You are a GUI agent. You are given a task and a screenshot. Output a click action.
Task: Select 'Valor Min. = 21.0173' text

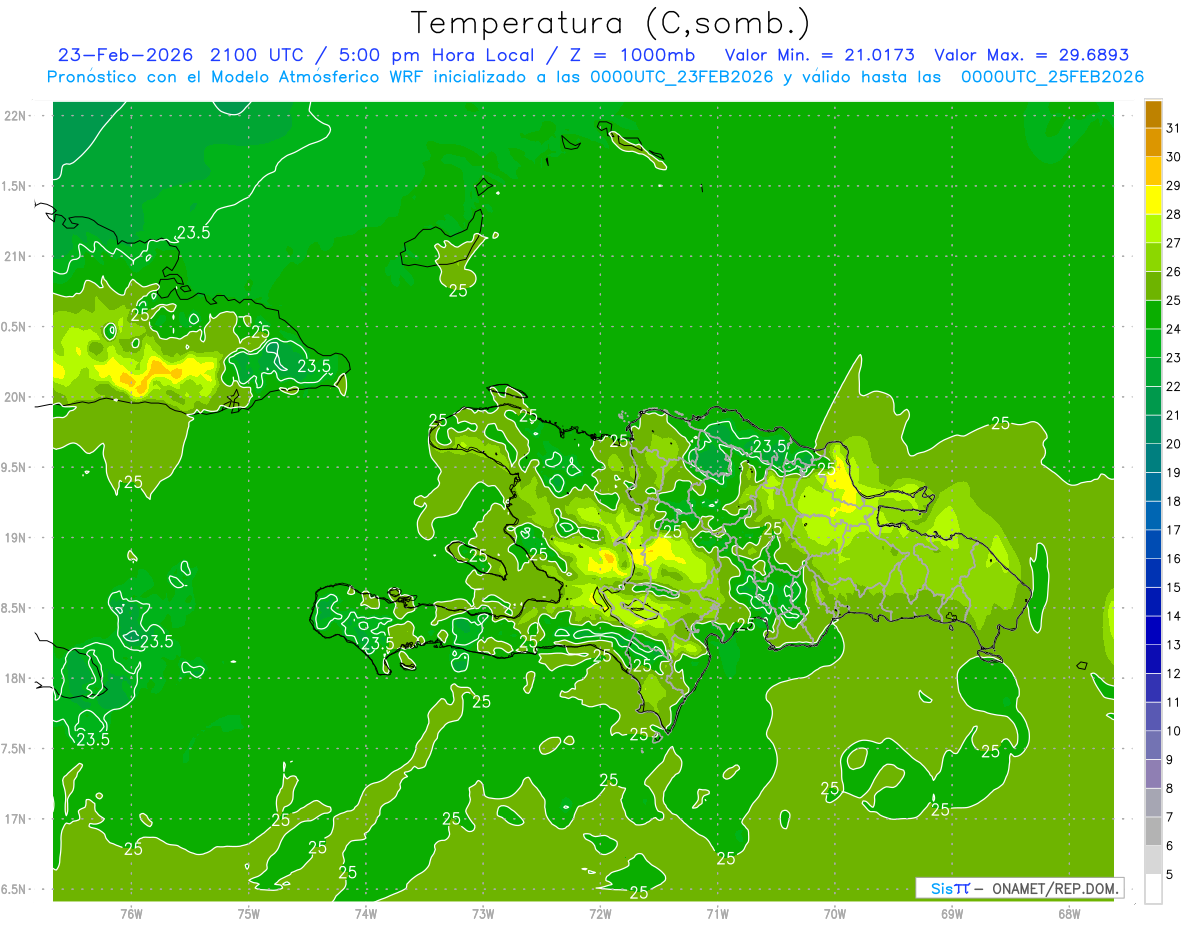tap(819, 54)
